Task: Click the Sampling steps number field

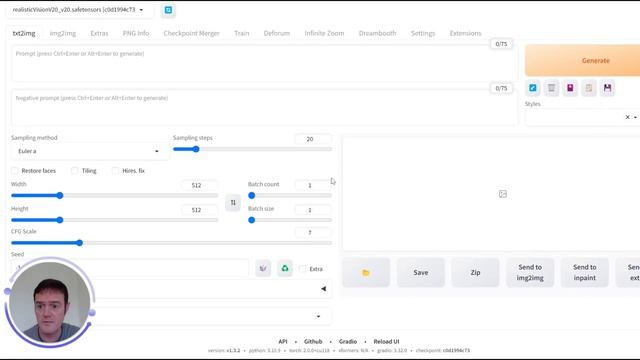Action: [313, 139]
